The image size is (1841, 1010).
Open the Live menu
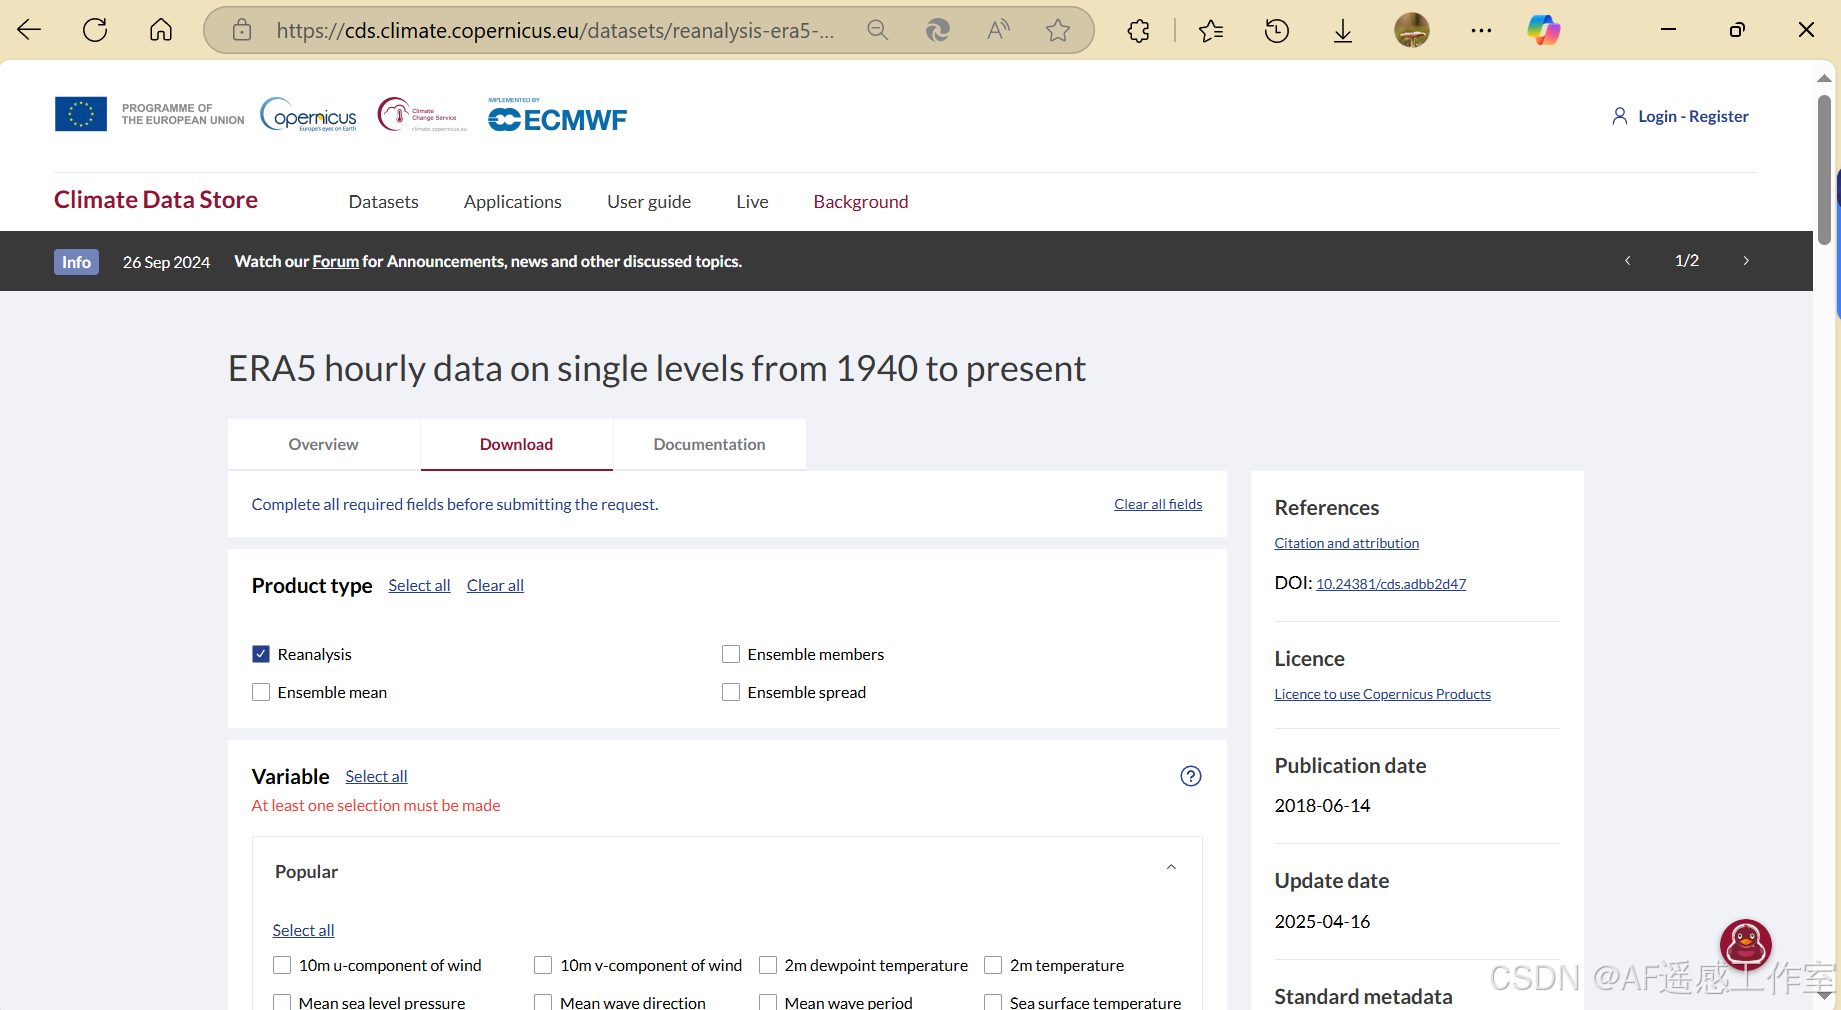[x=752, y=202]
